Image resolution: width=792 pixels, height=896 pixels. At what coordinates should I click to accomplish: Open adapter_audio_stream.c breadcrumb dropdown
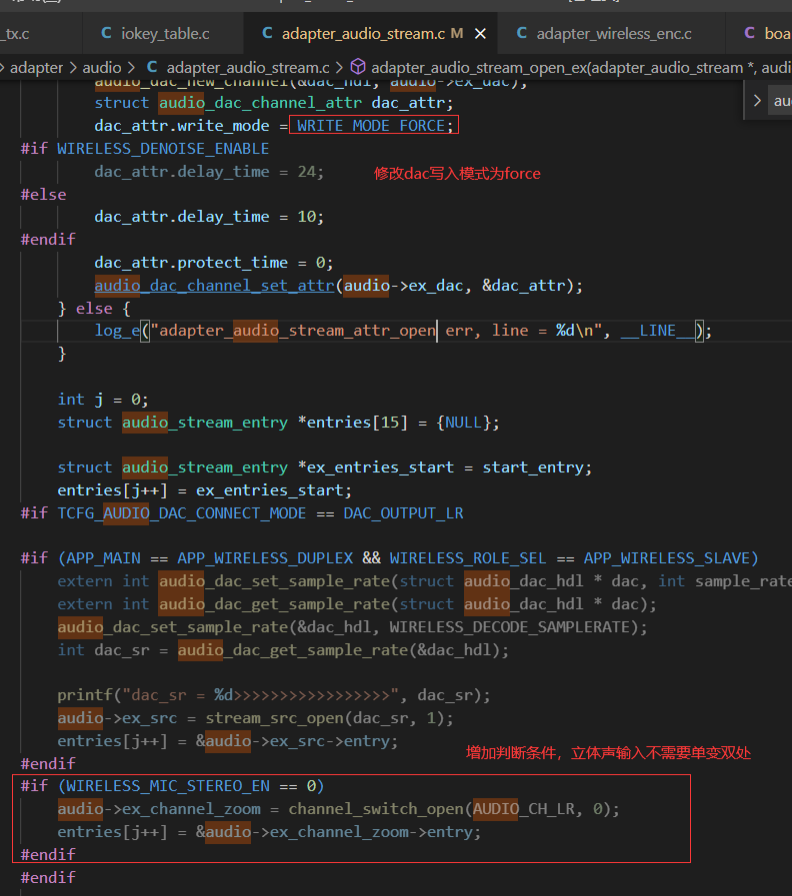click(247, 67)
